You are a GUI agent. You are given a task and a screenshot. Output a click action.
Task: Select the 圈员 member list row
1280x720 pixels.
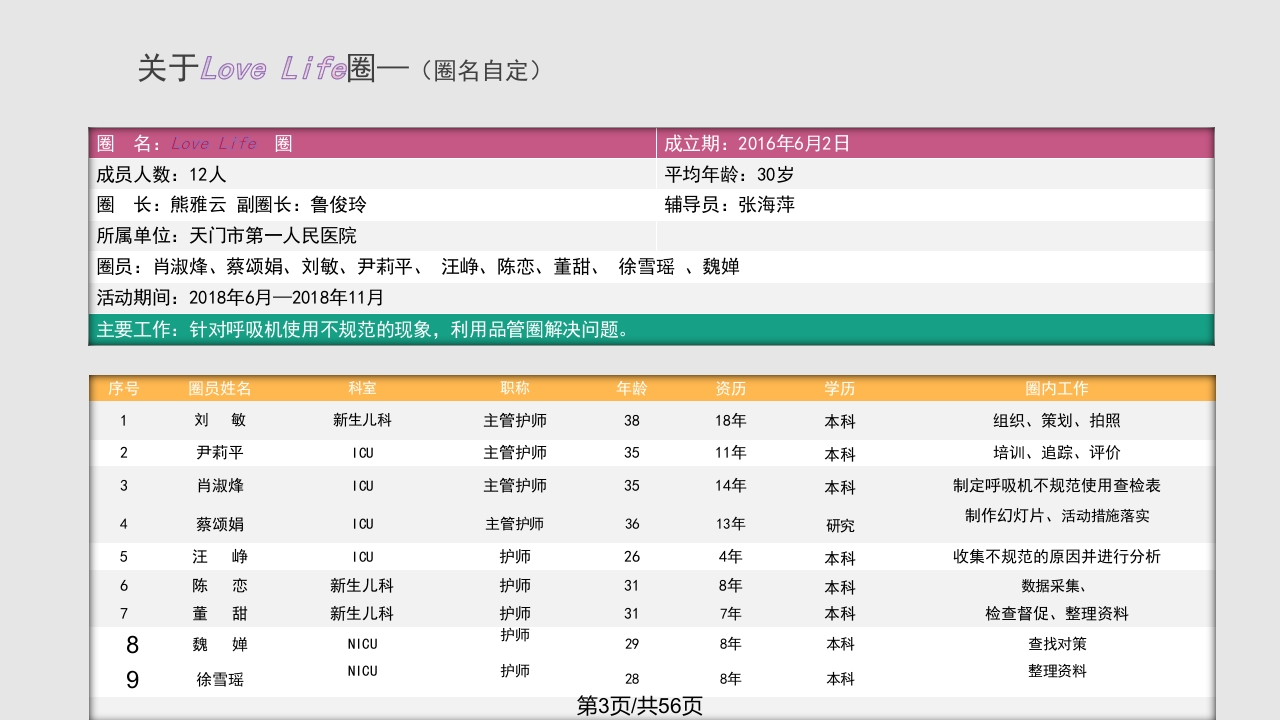(x=420, y=267)
